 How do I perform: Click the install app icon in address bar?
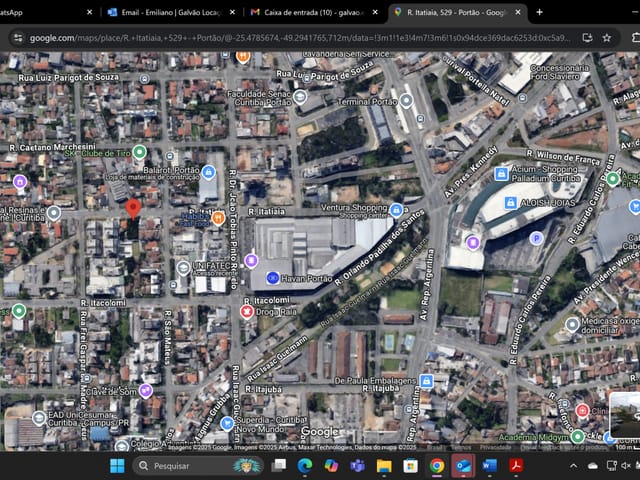click(587, 38)
